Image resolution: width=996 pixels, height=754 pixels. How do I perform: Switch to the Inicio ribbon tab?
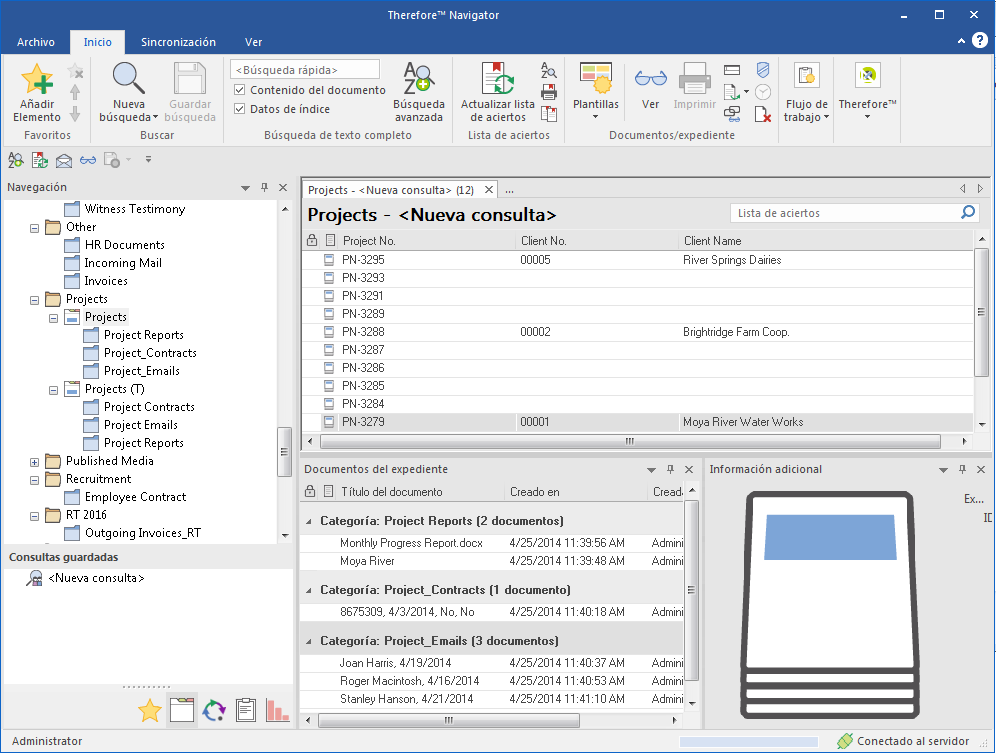click(97, 42)
